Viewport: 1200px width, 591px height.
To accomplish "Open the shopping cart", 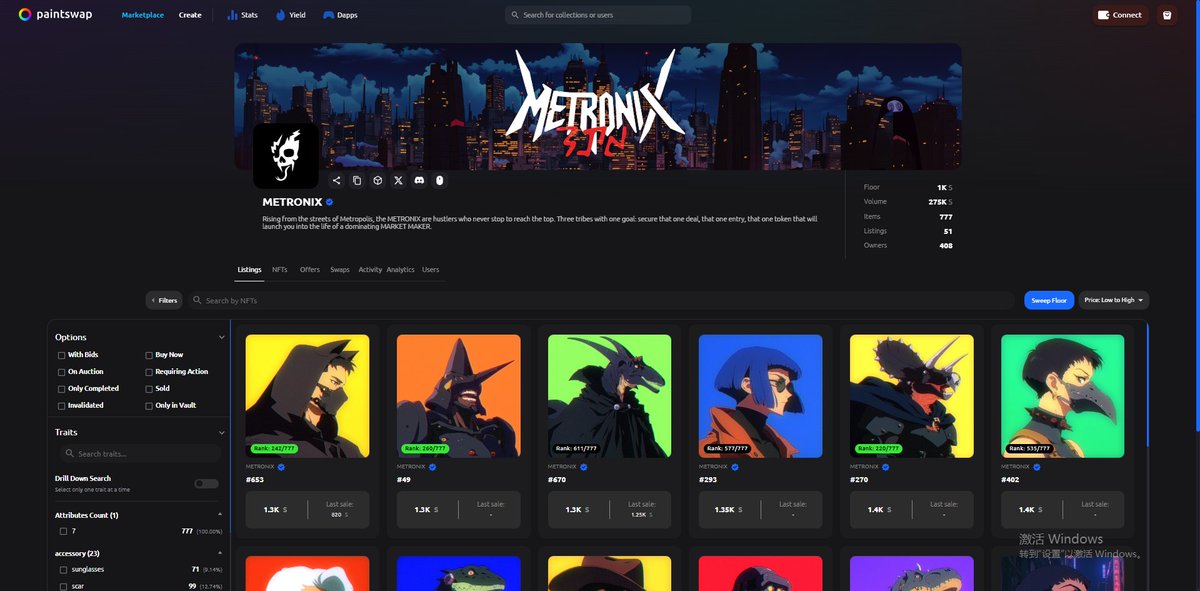I will point(1166,15).
